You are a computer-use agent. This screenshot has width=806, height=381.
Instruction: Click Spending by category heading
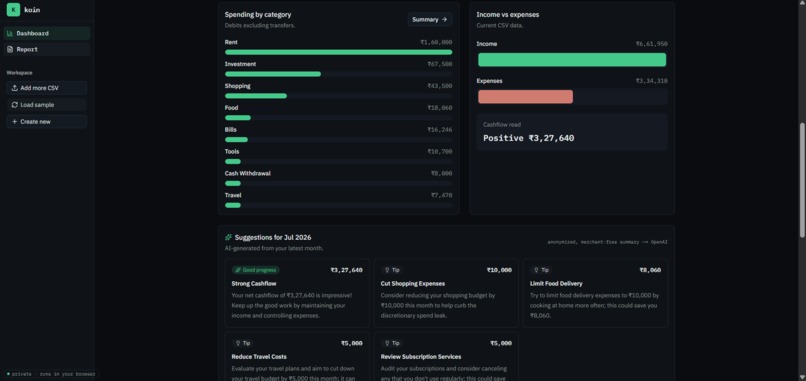[x=258, y=14]
